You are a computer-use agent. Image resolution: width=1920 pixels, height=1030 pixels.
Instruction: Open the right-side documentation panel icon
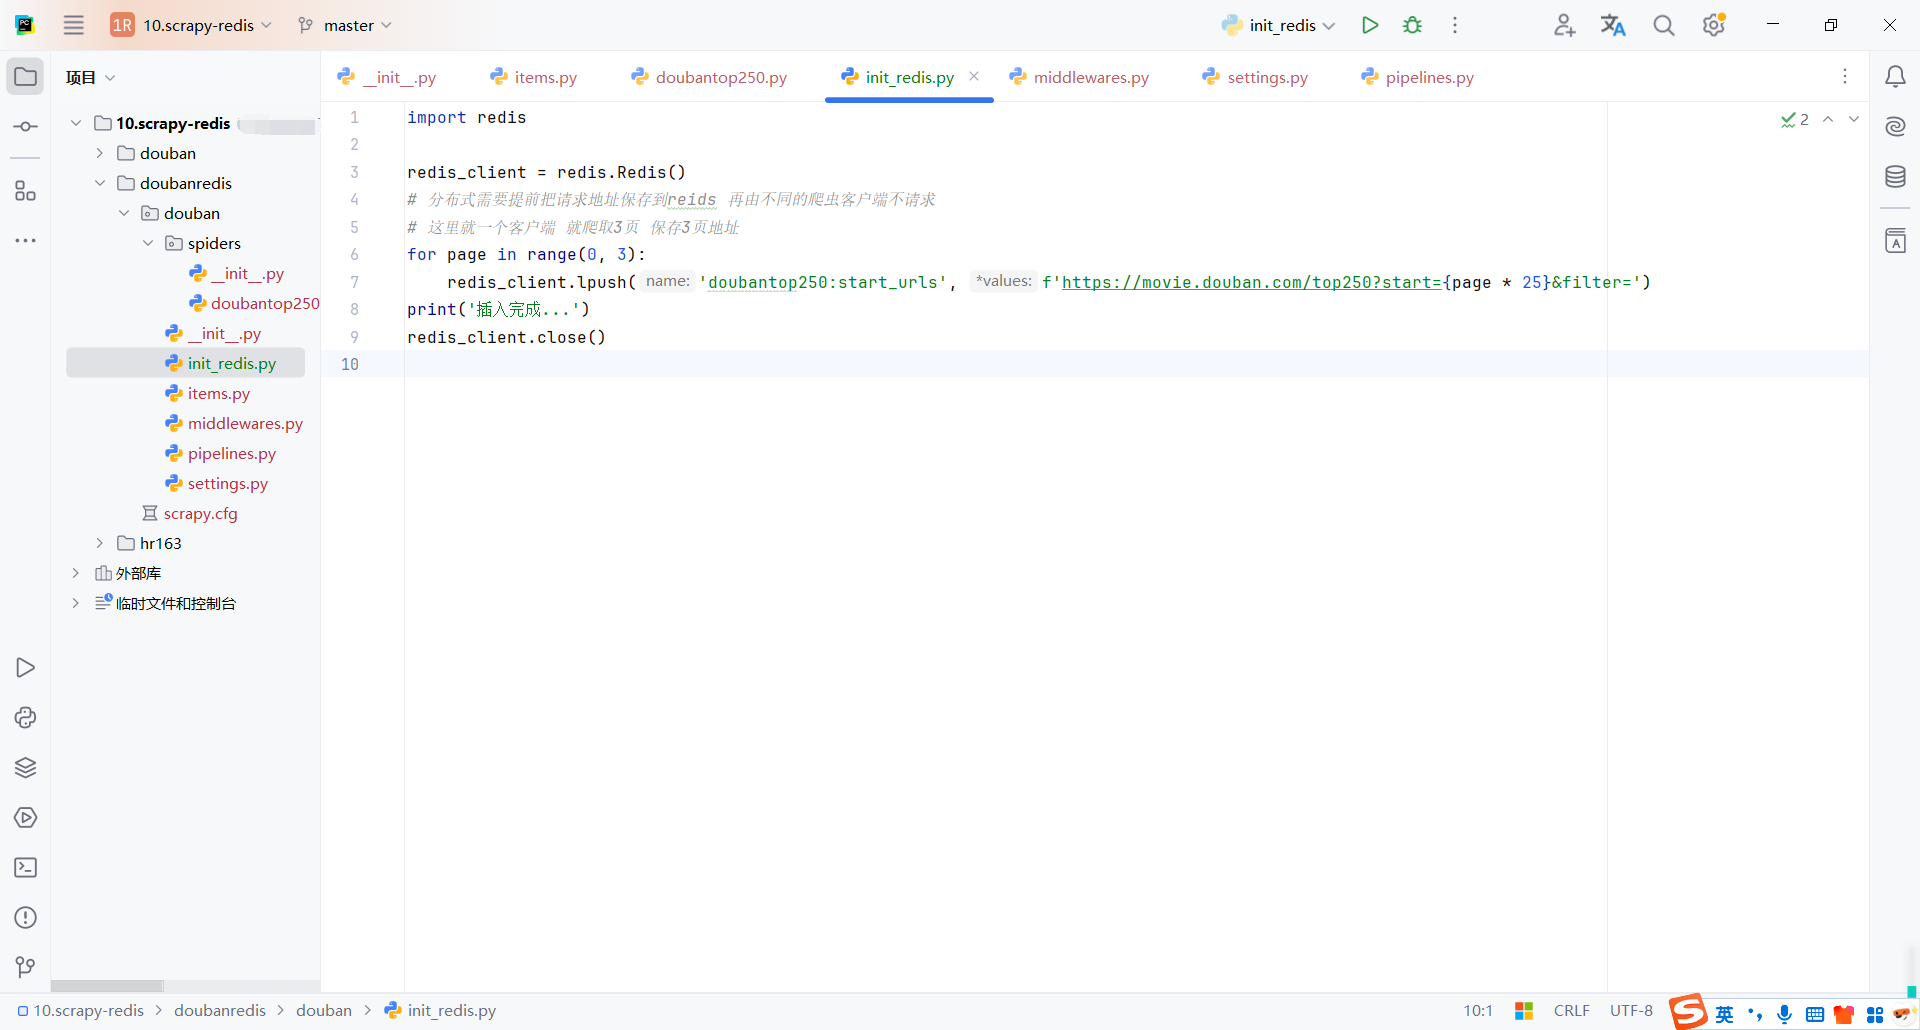[1895, 240]
